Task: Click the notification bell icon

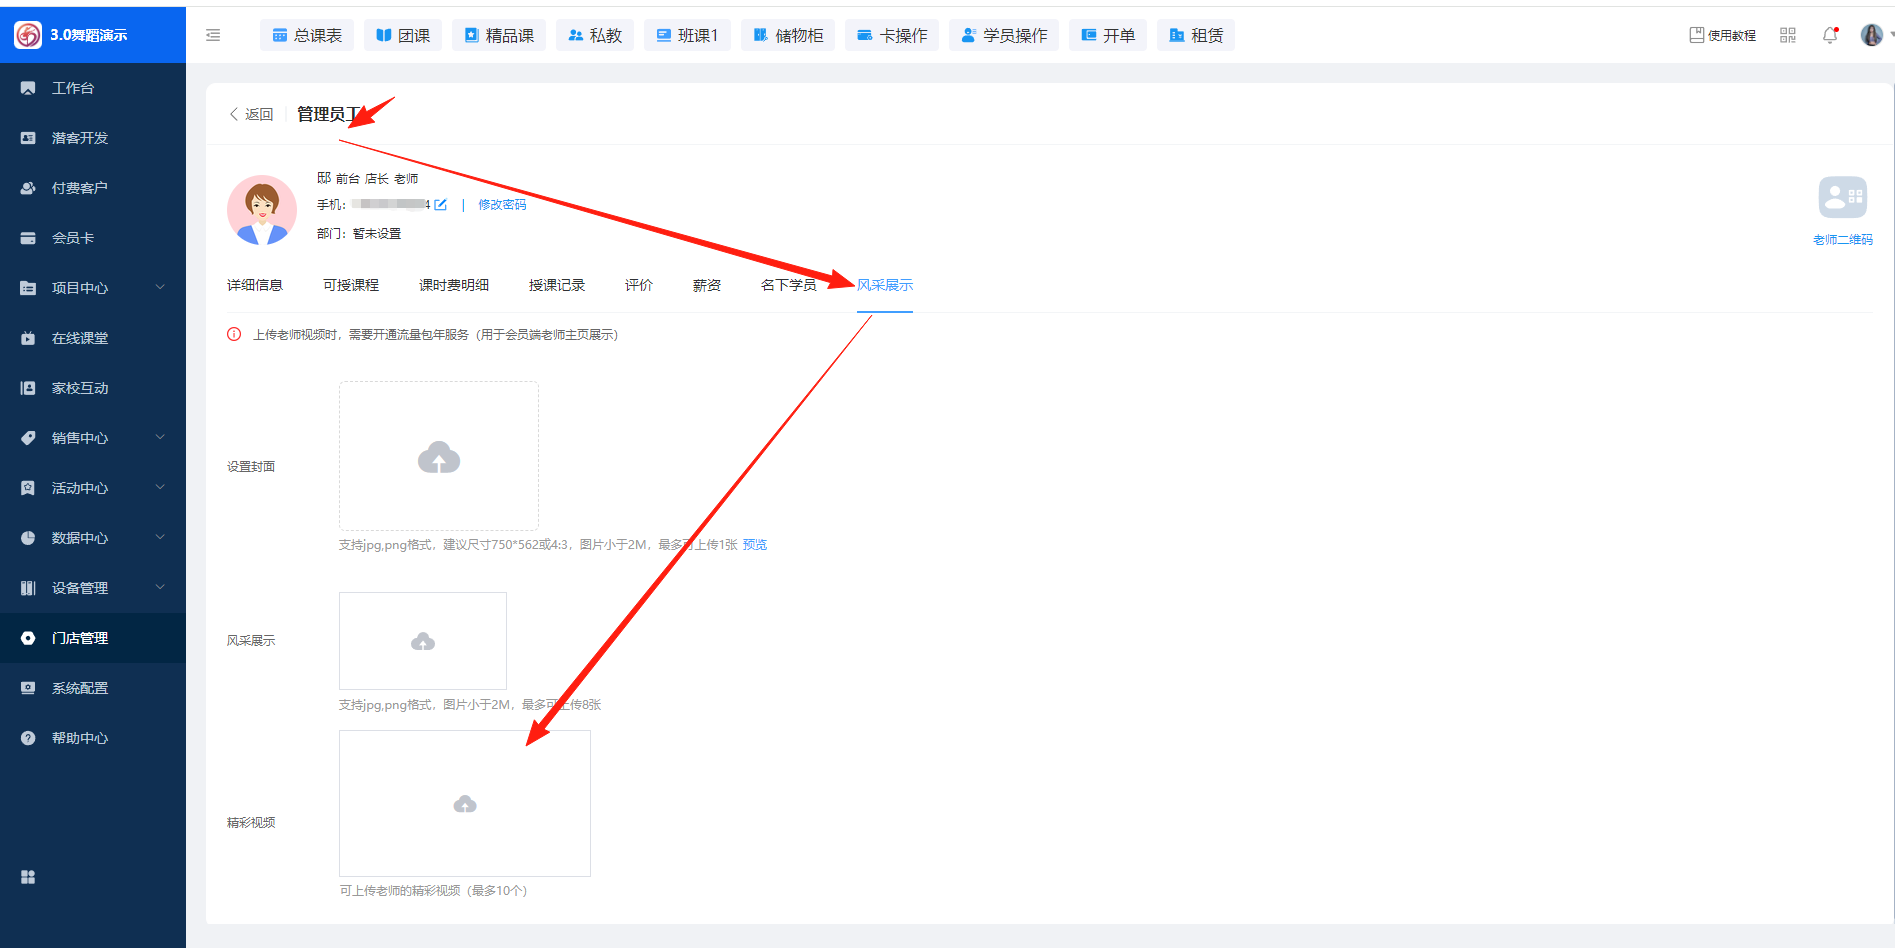Action: click(x=1830, y=35)
